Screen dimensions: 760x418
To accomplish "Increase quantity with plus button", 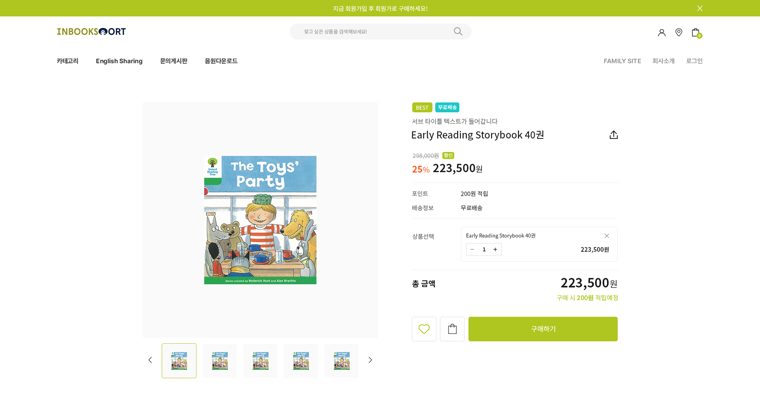I will pos(495,249).
